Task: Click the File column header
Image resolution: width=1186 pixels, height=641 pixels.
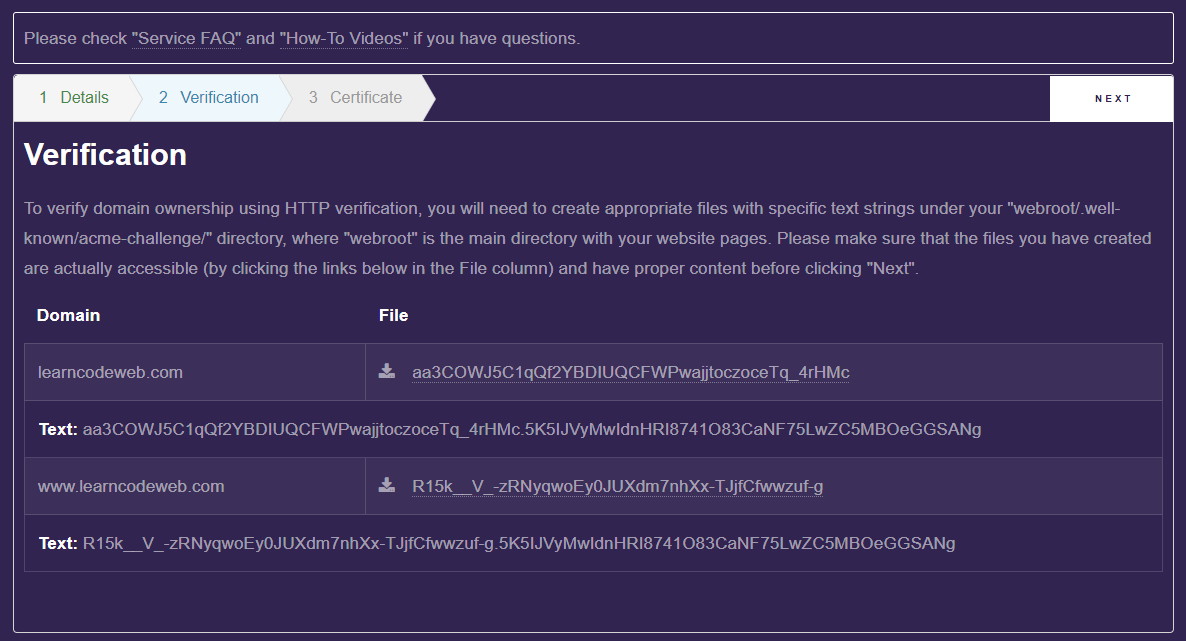Action: click(393, 315)
